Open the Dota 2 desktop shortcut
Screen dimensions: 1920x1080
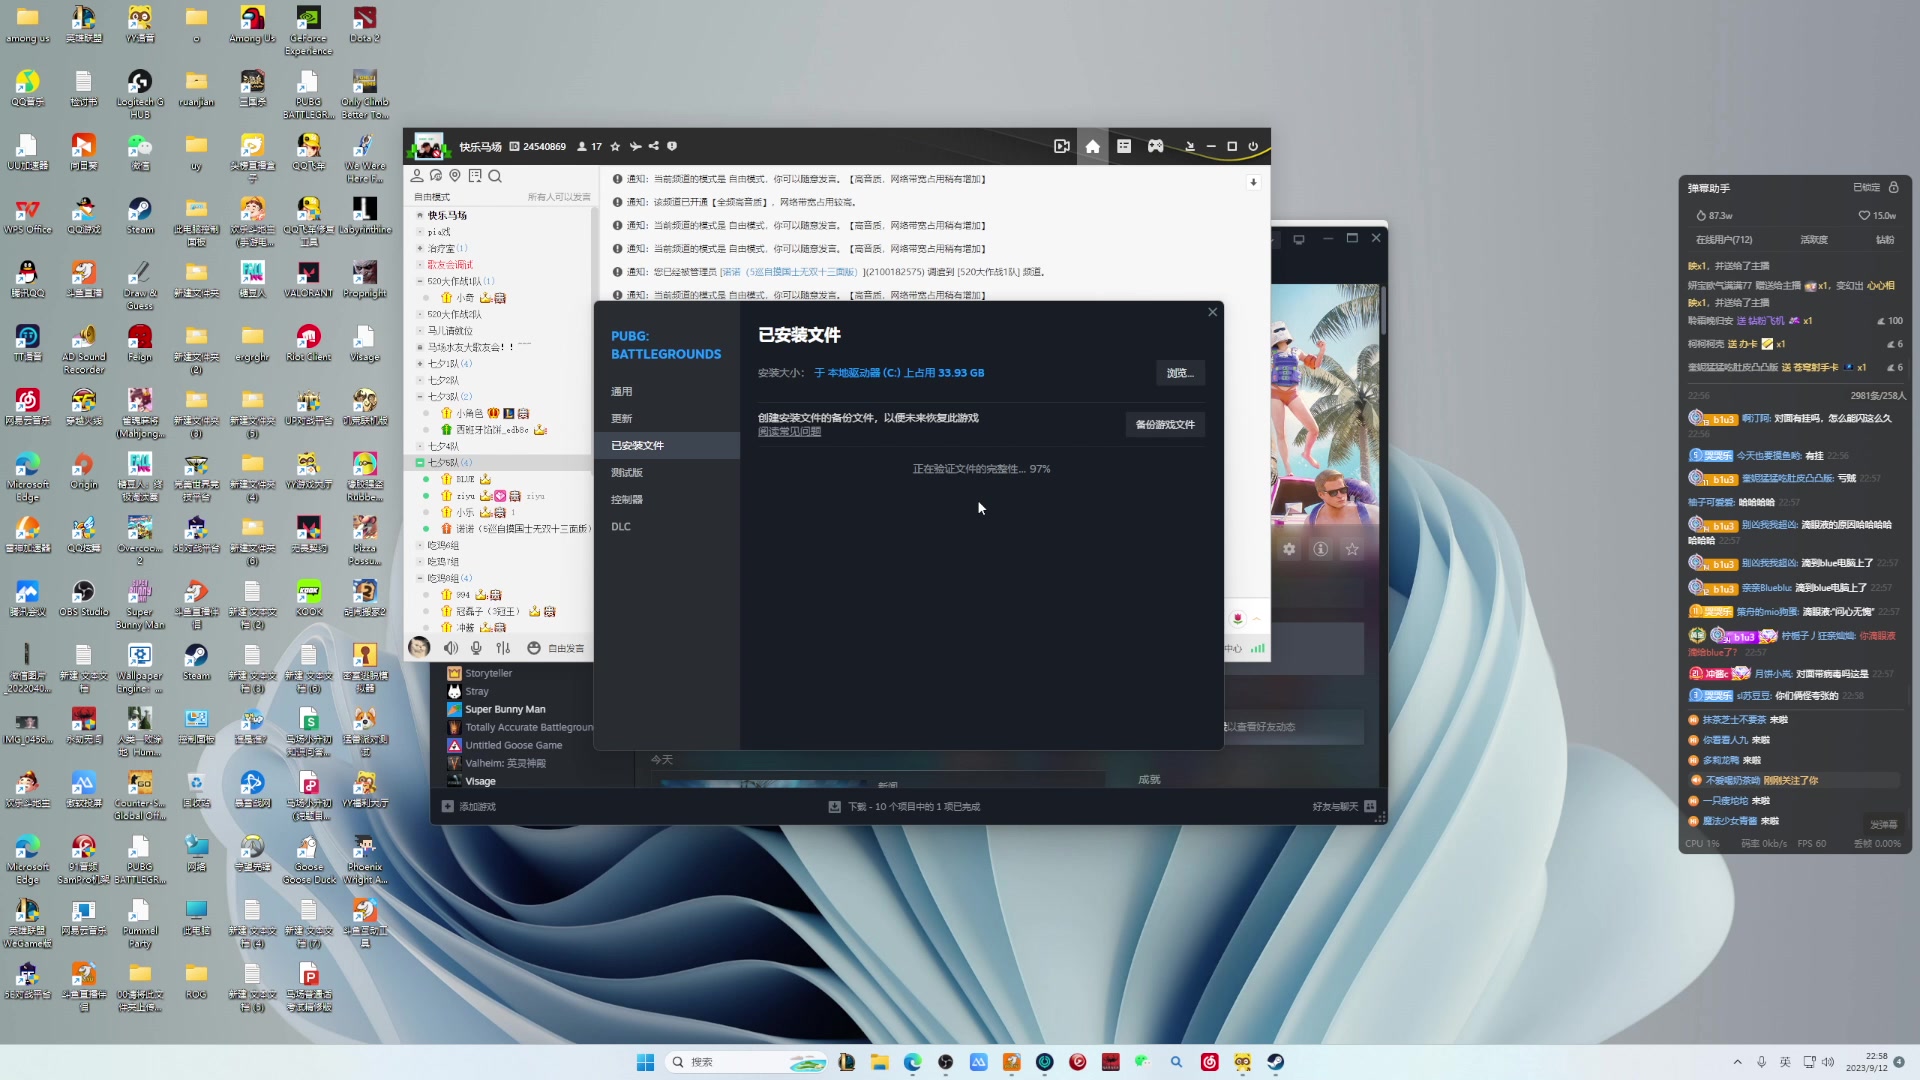(364, 24)
